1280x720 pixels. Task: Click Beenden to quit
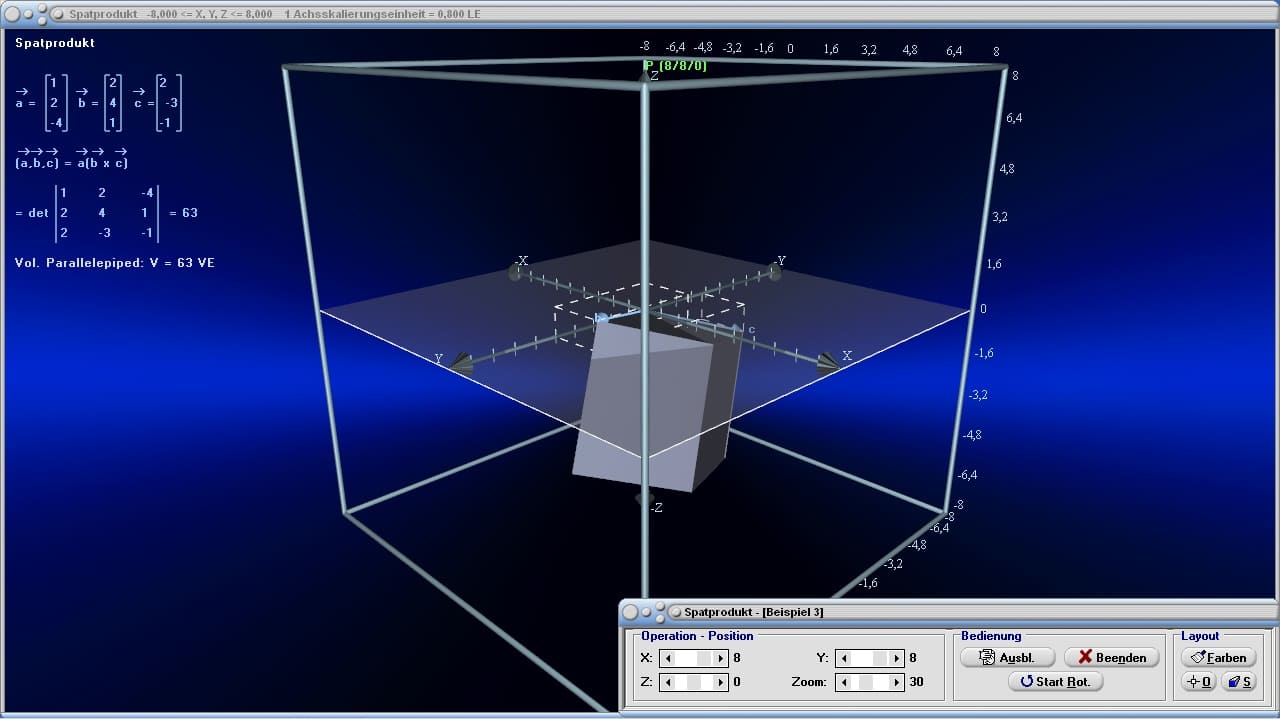point(1111,657)
